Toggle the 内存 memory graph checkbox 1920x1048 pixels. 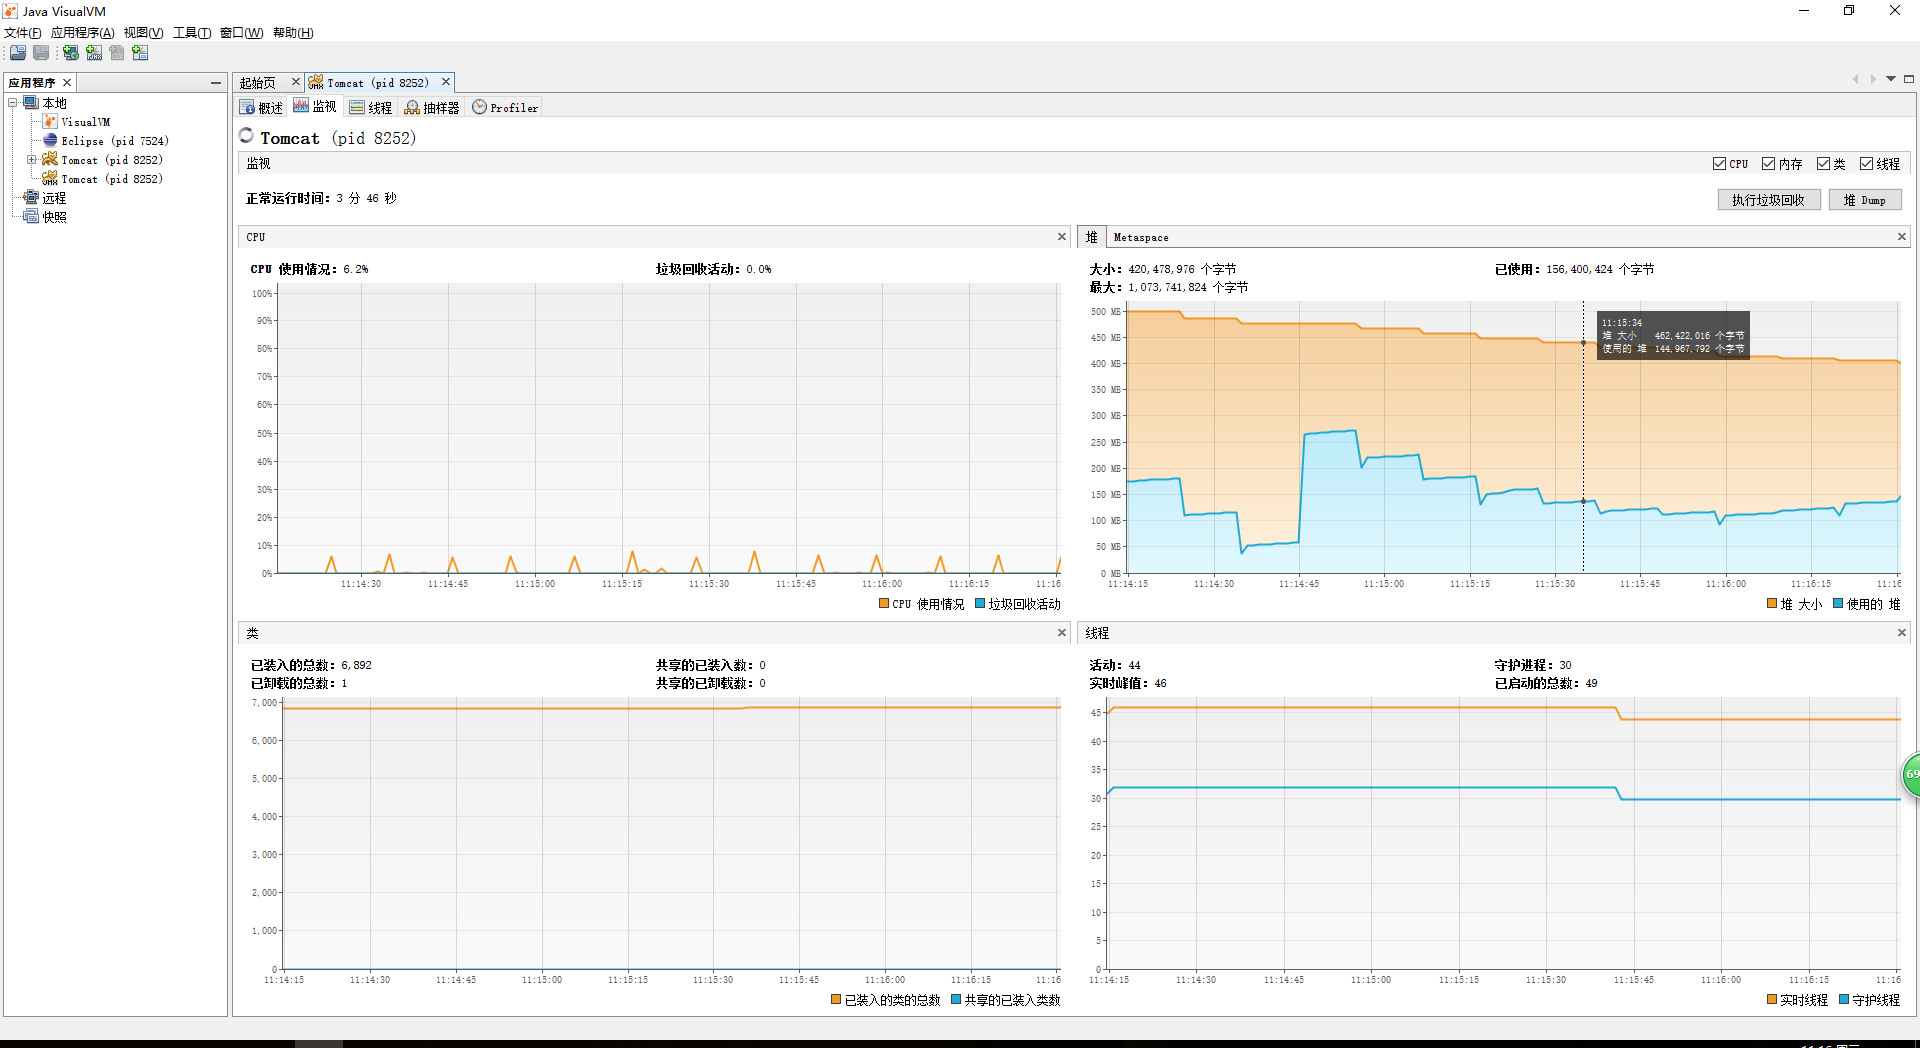1768,164
